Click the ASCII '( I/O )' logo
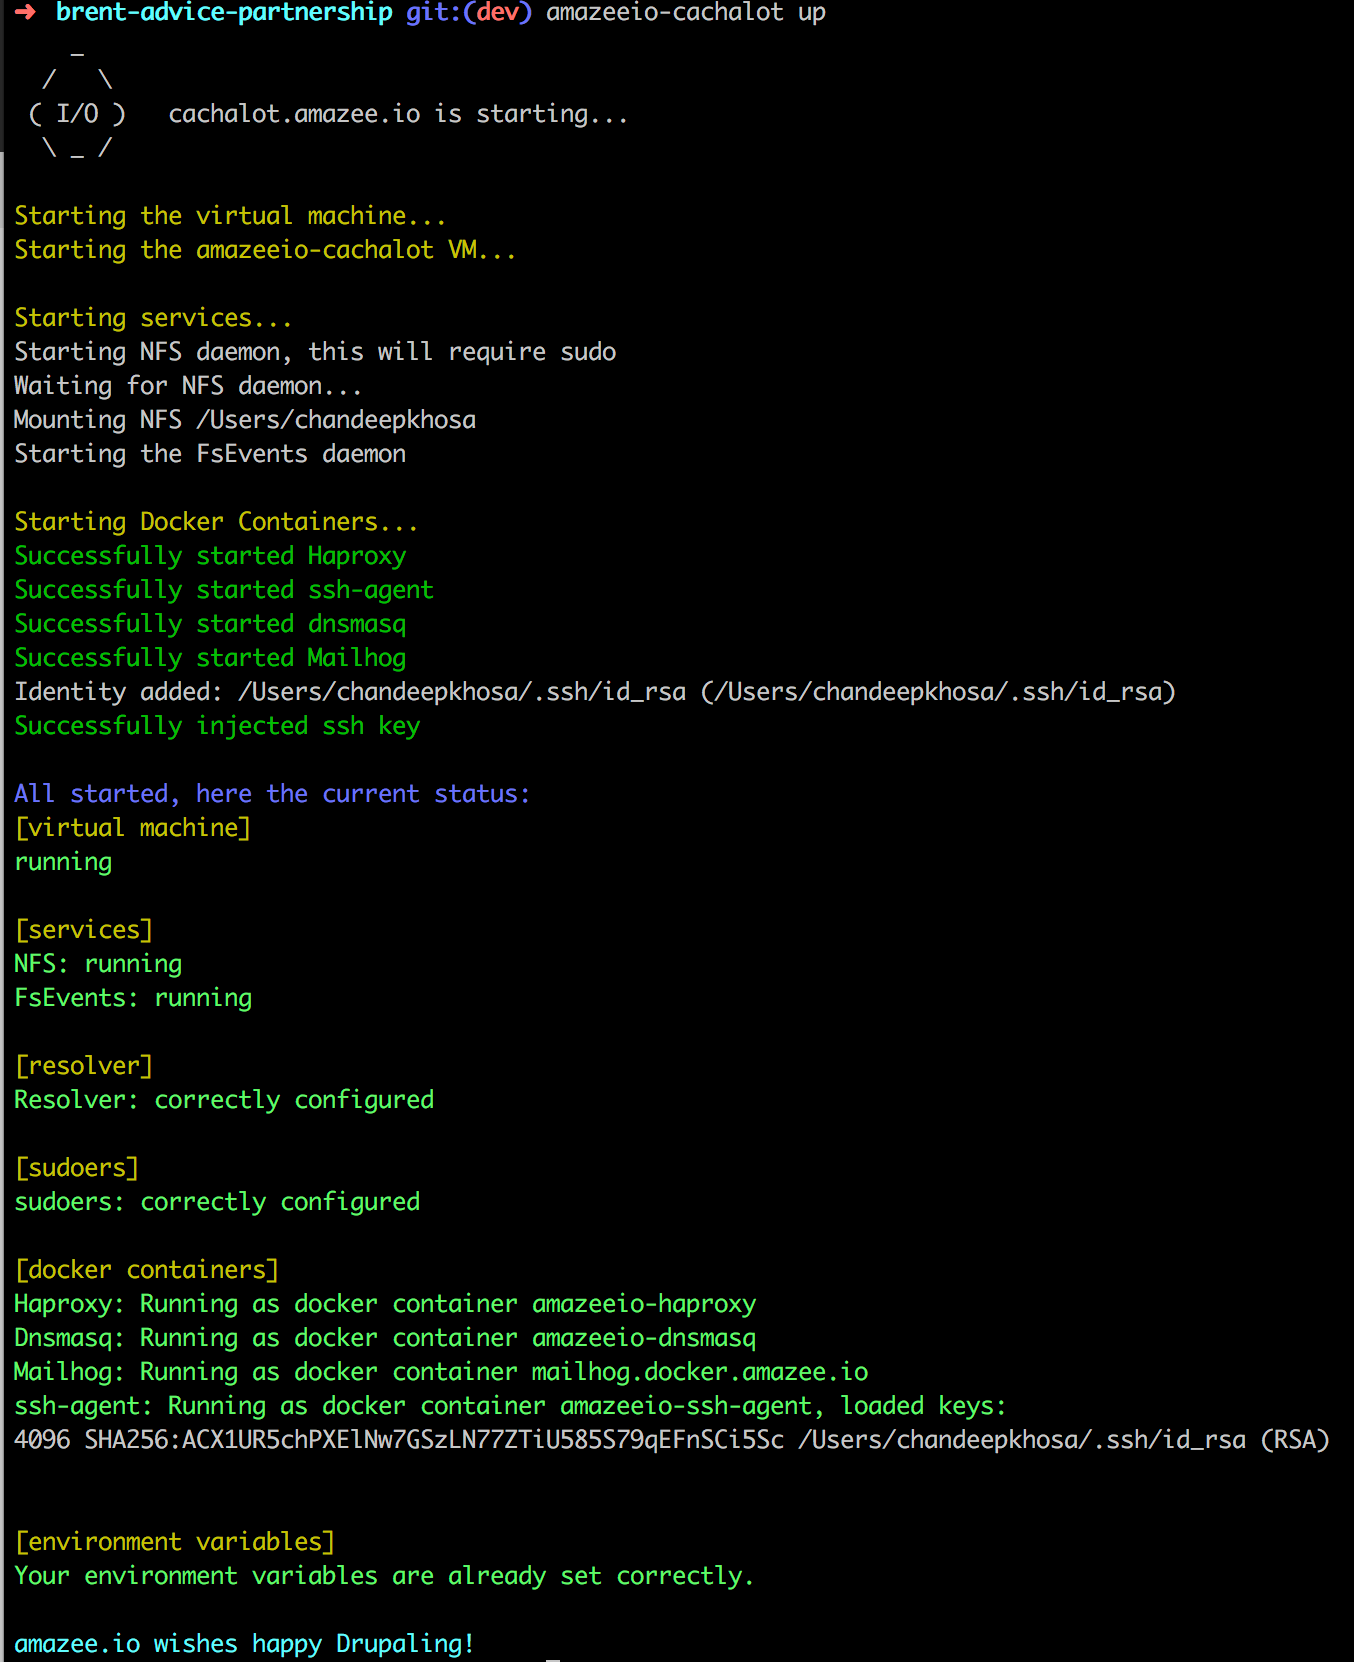The height and width of the screenshot is (1662, 1354). 78,114
